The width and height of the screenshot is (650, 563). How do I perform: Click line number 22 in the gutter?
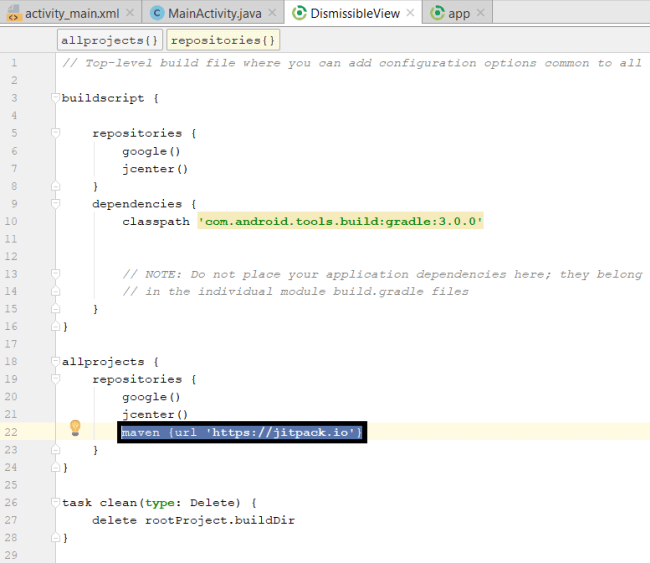[11, 432]
